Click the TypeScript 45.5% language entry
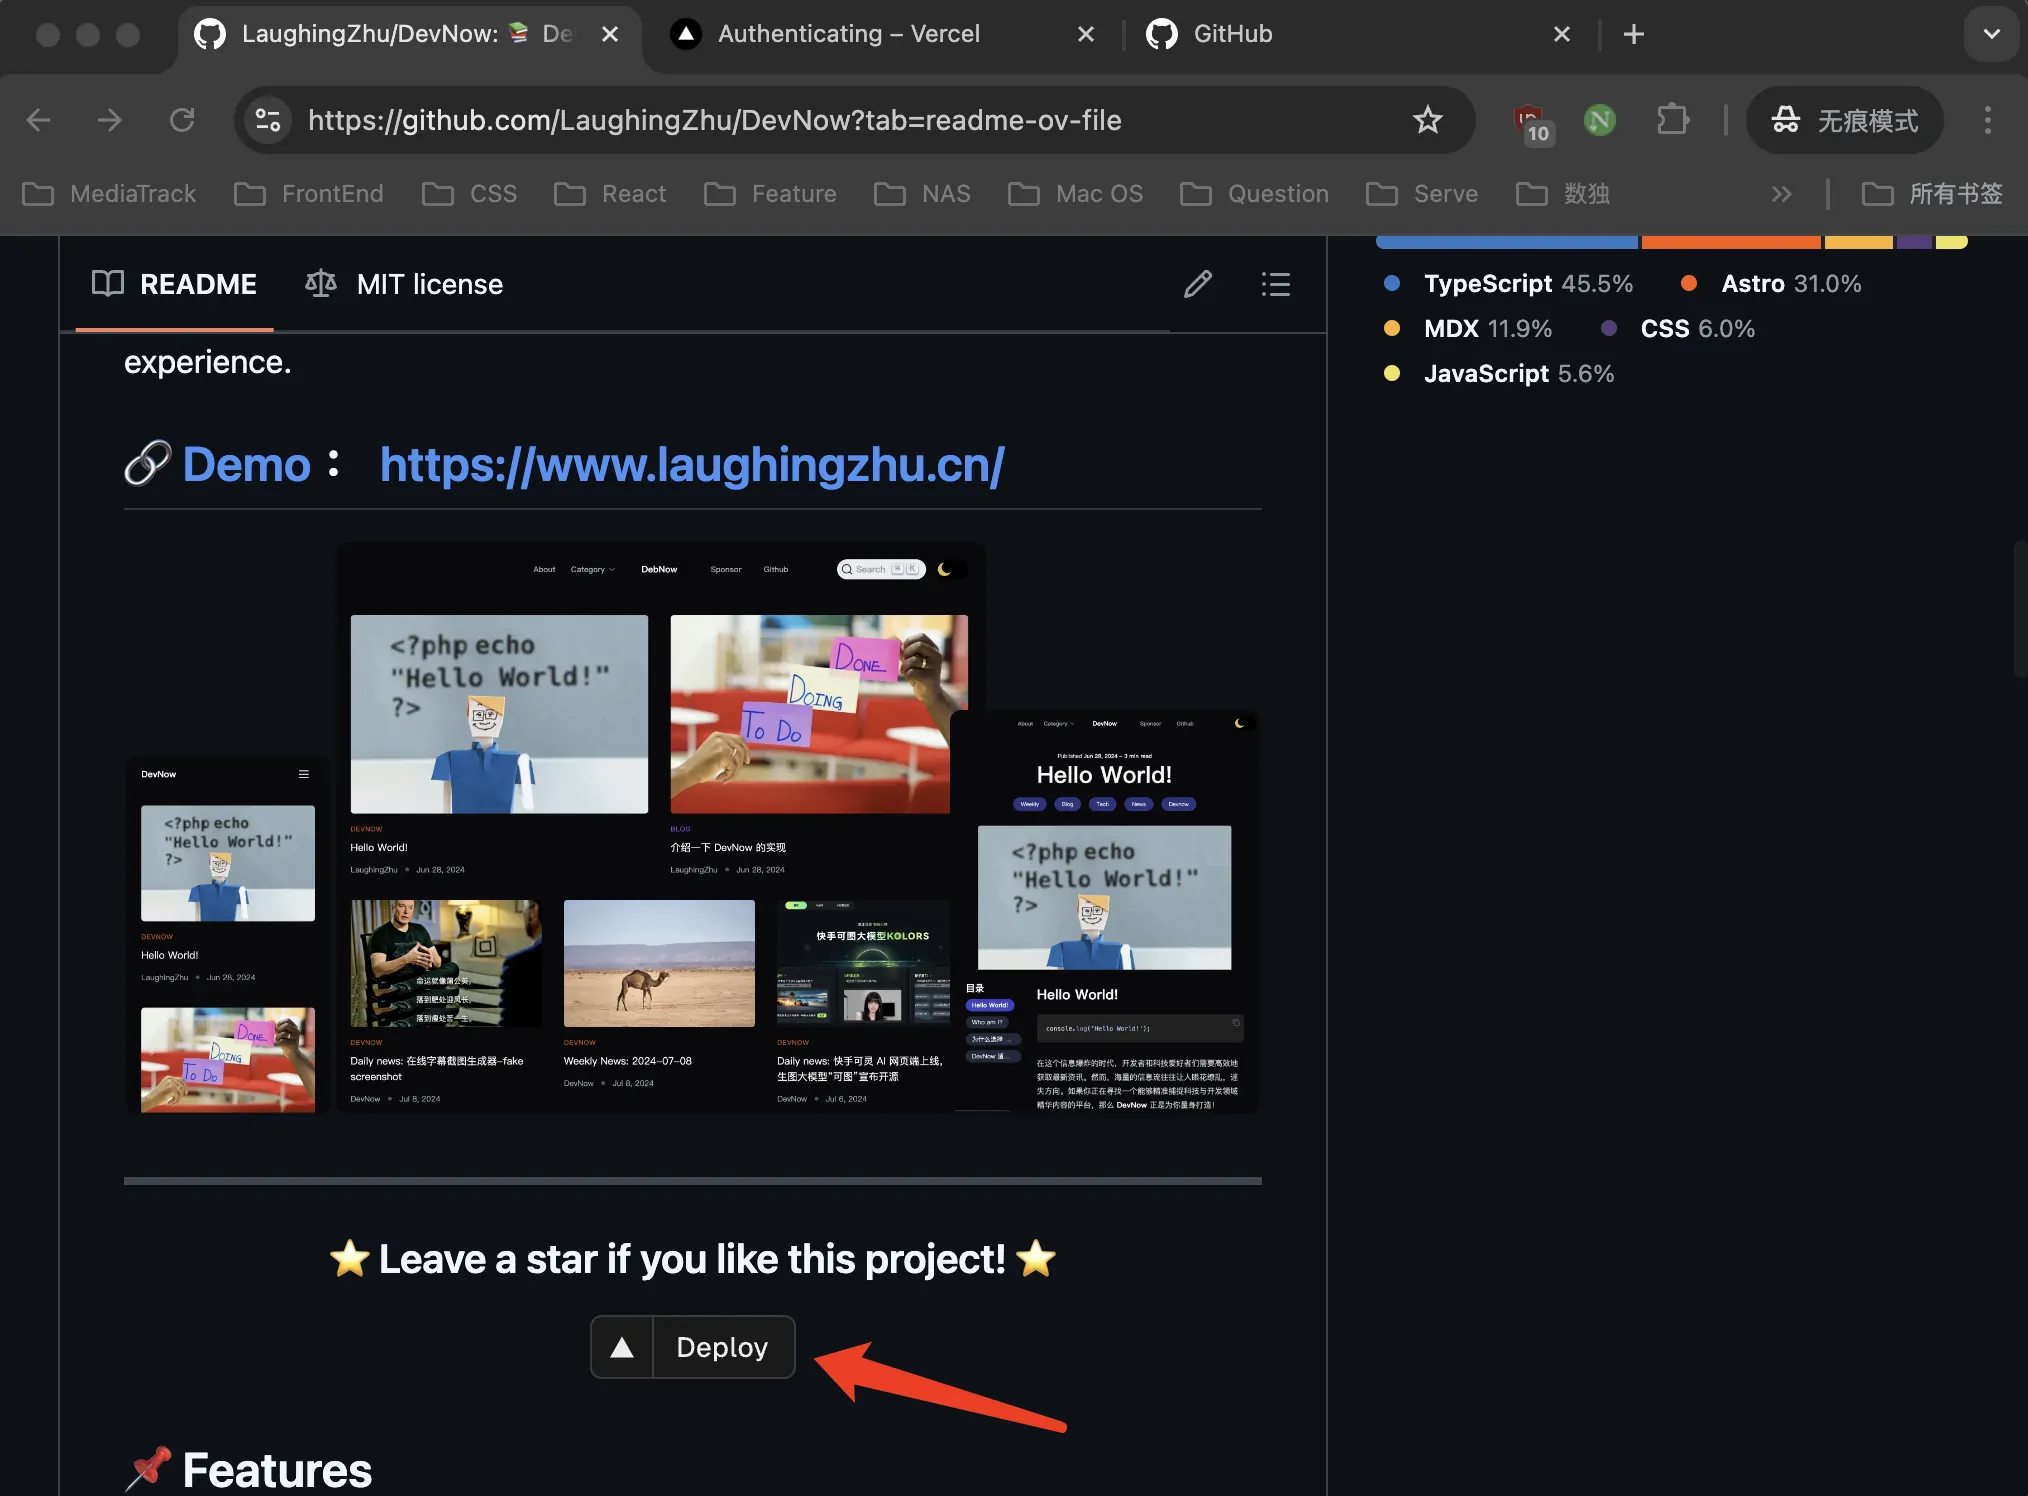 point(1508,284)
